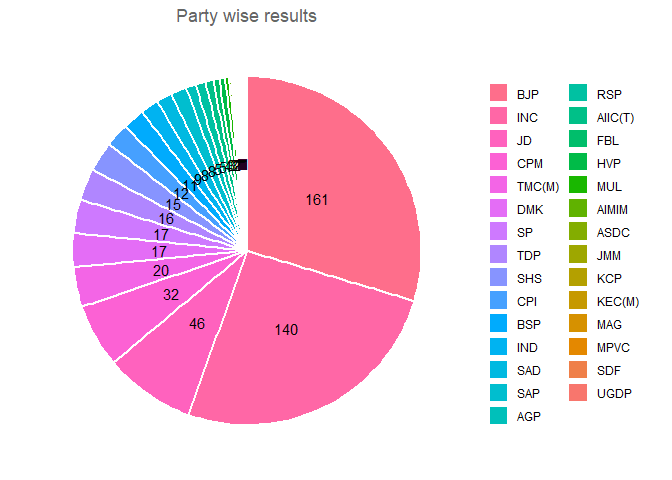The width and height of the screenshot is (672, 480).
Task: Click the INC legend color swatch
Action: 498,117
